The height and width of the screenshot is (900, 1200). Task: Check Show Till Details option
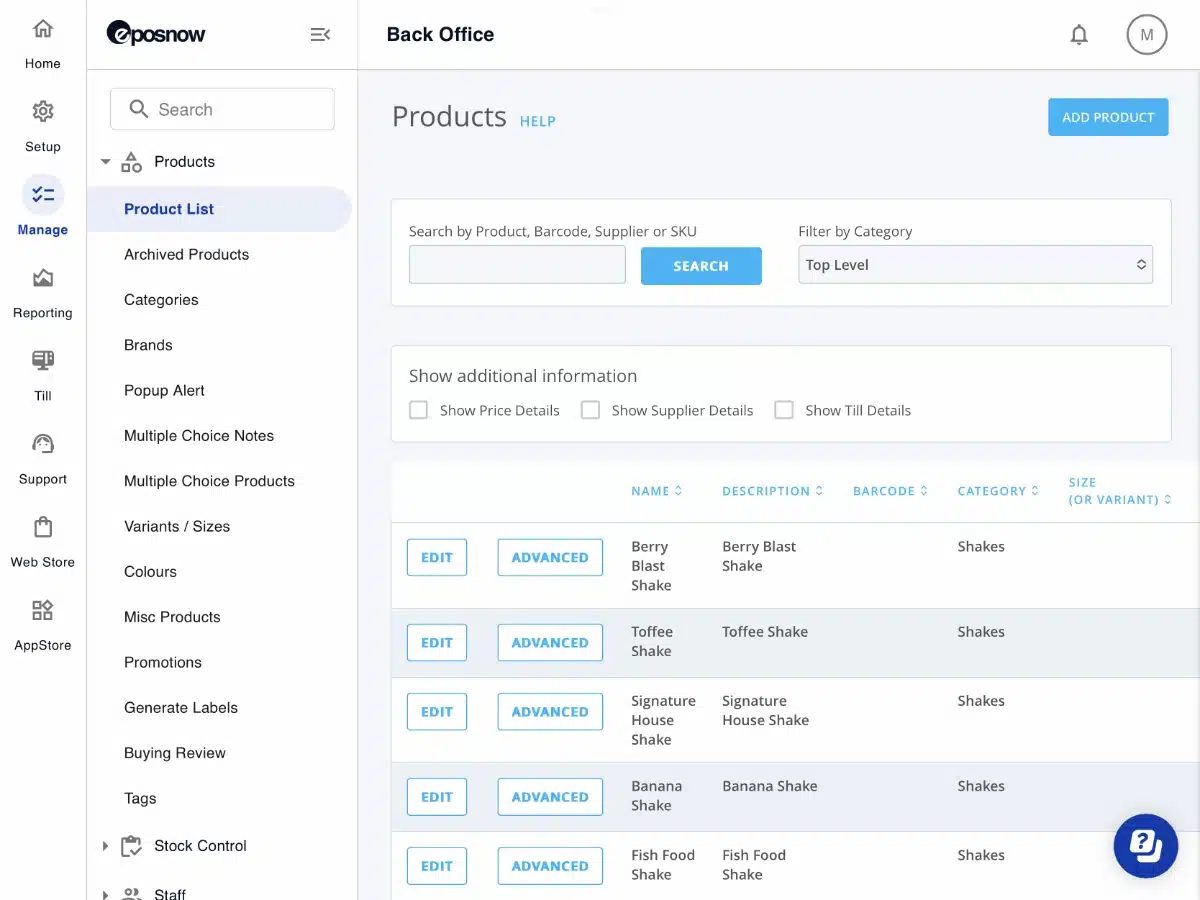point(784,410)
